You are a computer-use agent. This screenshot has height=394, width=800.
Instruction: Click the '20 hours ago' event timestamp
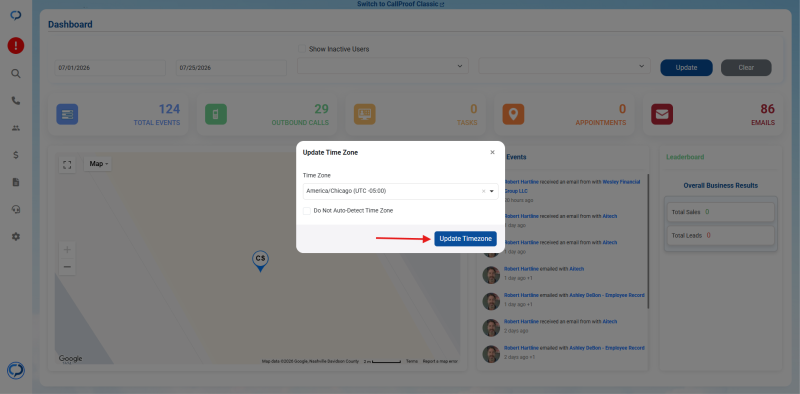(519, 201)
